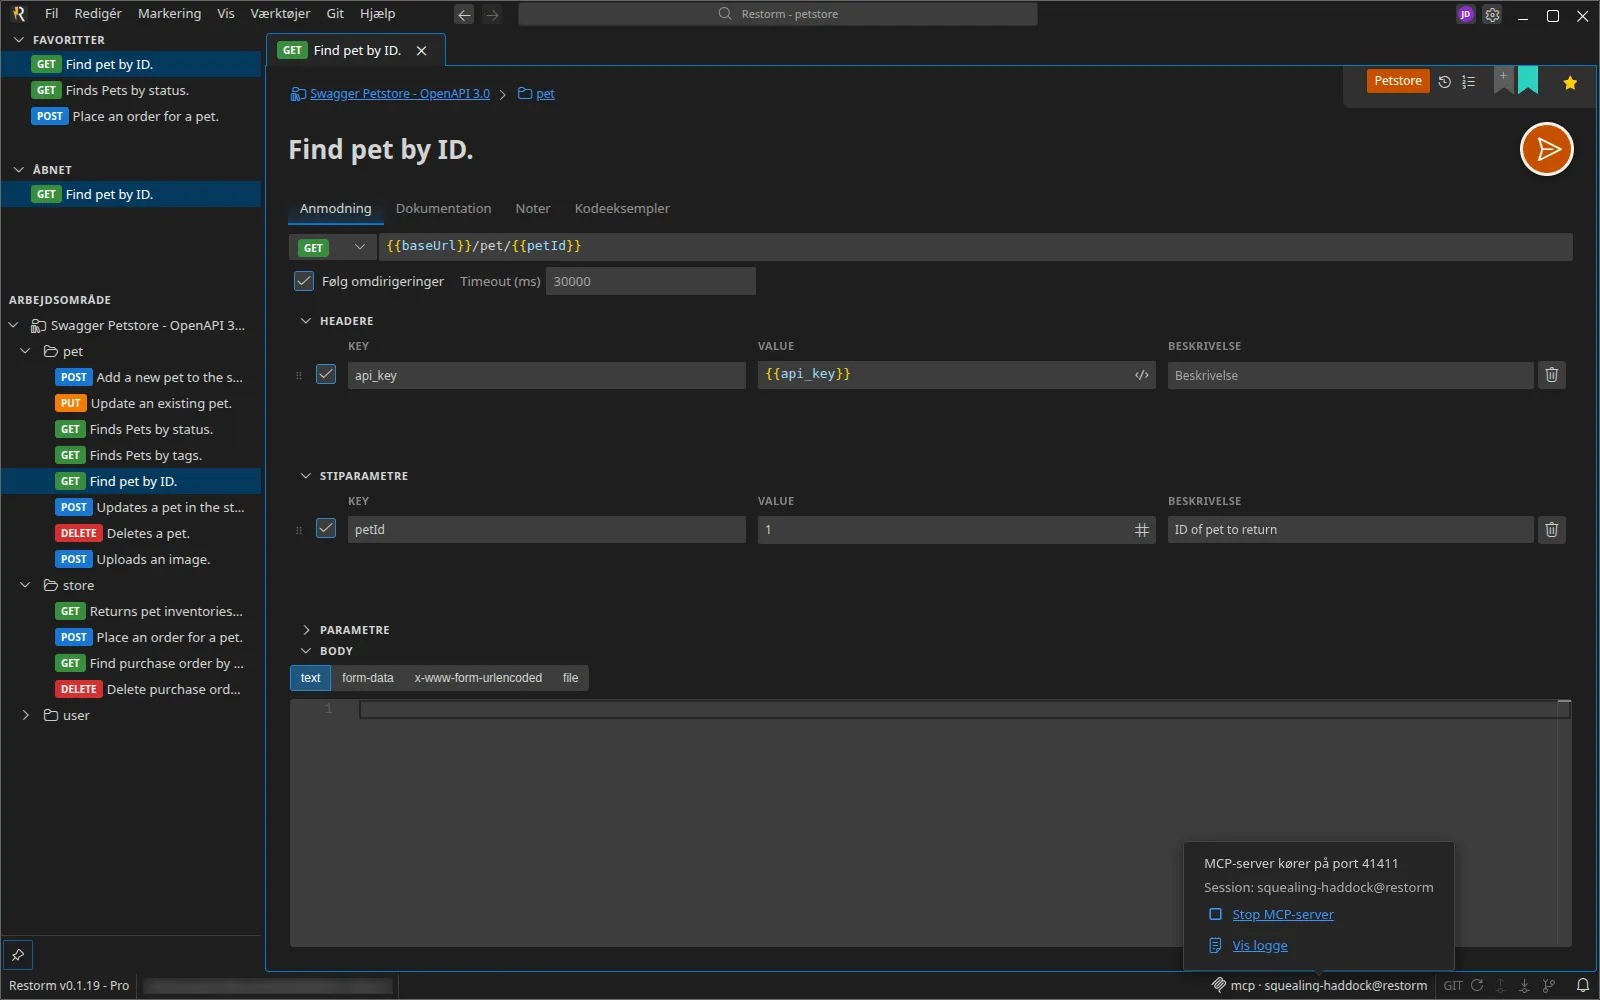Collapse the STIPARAMETRE section
This screenshot has height=1000, width=1600.
(x=306, y=476)
